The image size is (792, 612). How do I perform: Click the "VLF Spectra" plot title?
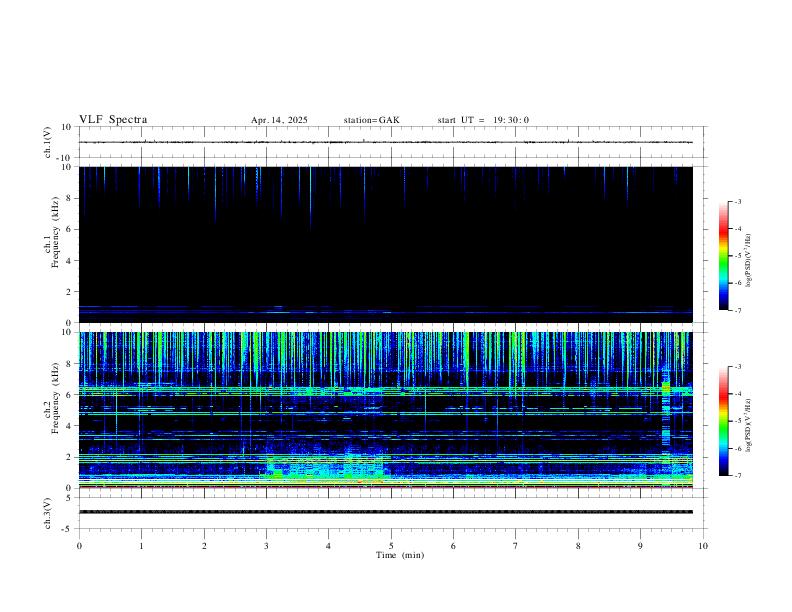coord(113,120)
